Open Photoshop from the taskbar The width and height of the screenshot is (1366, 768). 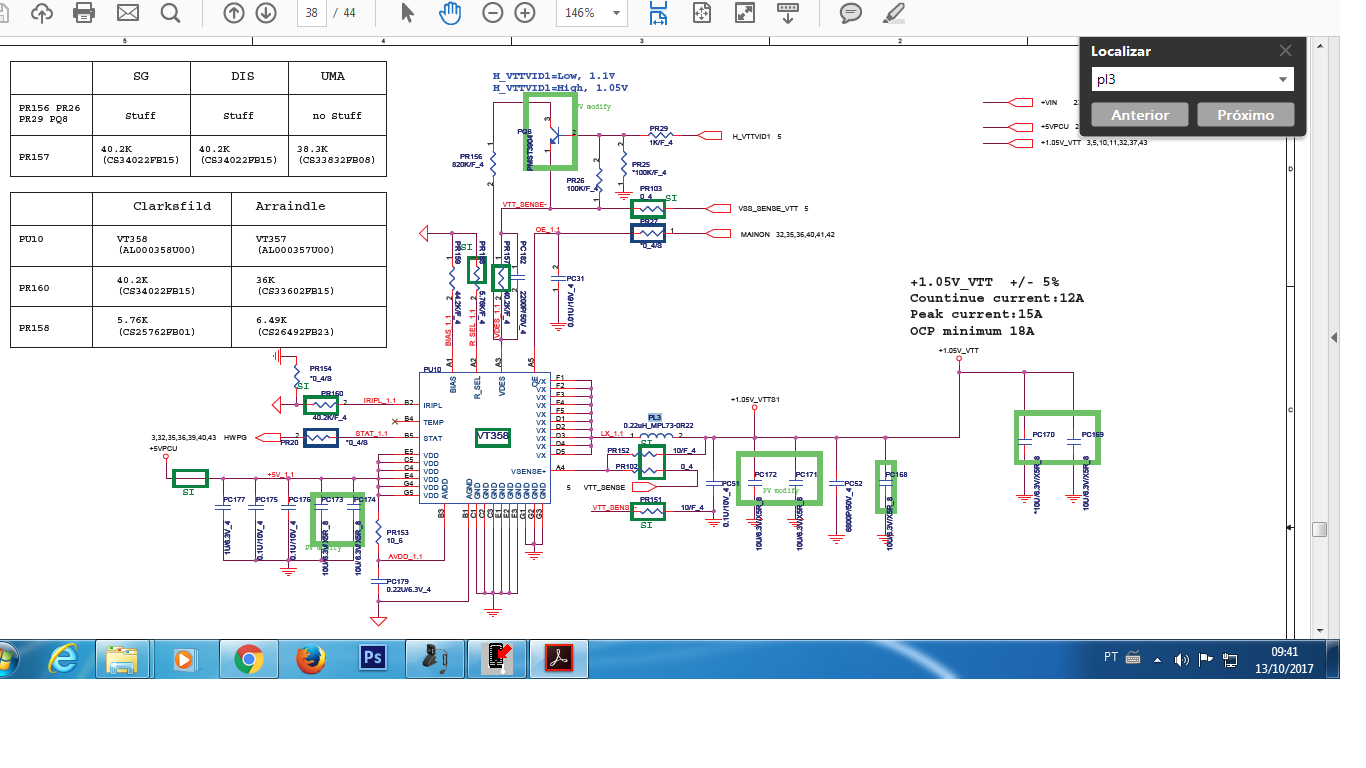373,659
